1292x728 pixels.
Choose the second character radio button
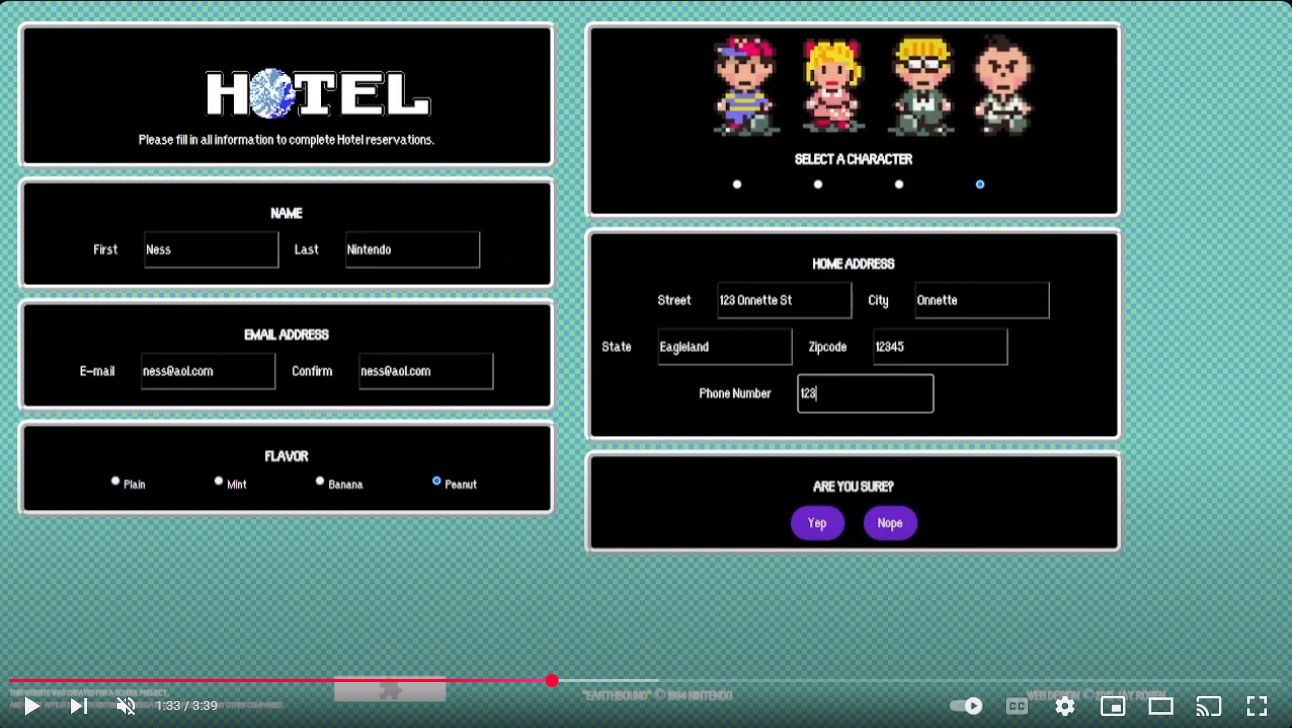(x=818, y=184)
